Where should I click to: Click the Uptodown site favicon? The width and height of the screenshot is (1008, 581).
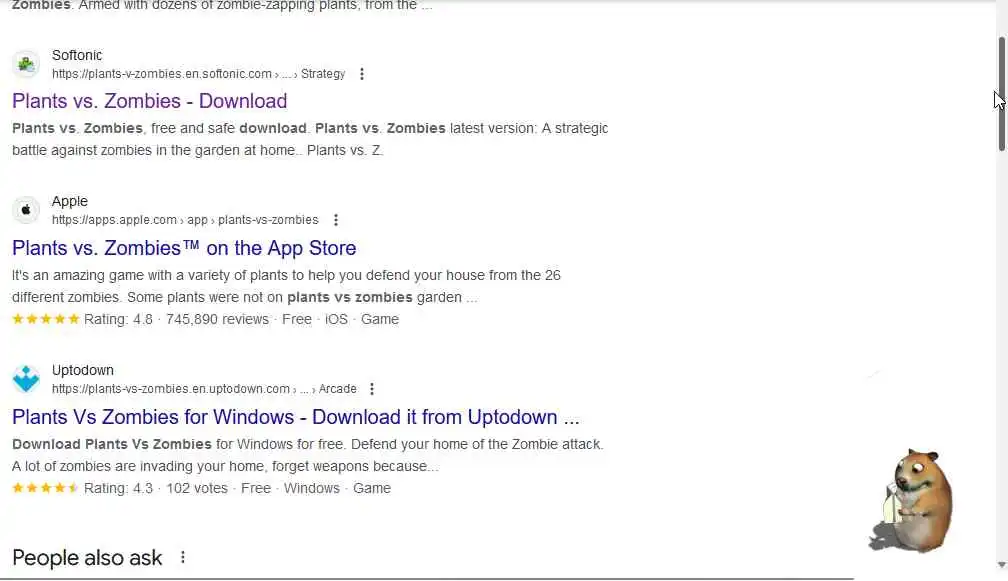[x=26, y=379]
